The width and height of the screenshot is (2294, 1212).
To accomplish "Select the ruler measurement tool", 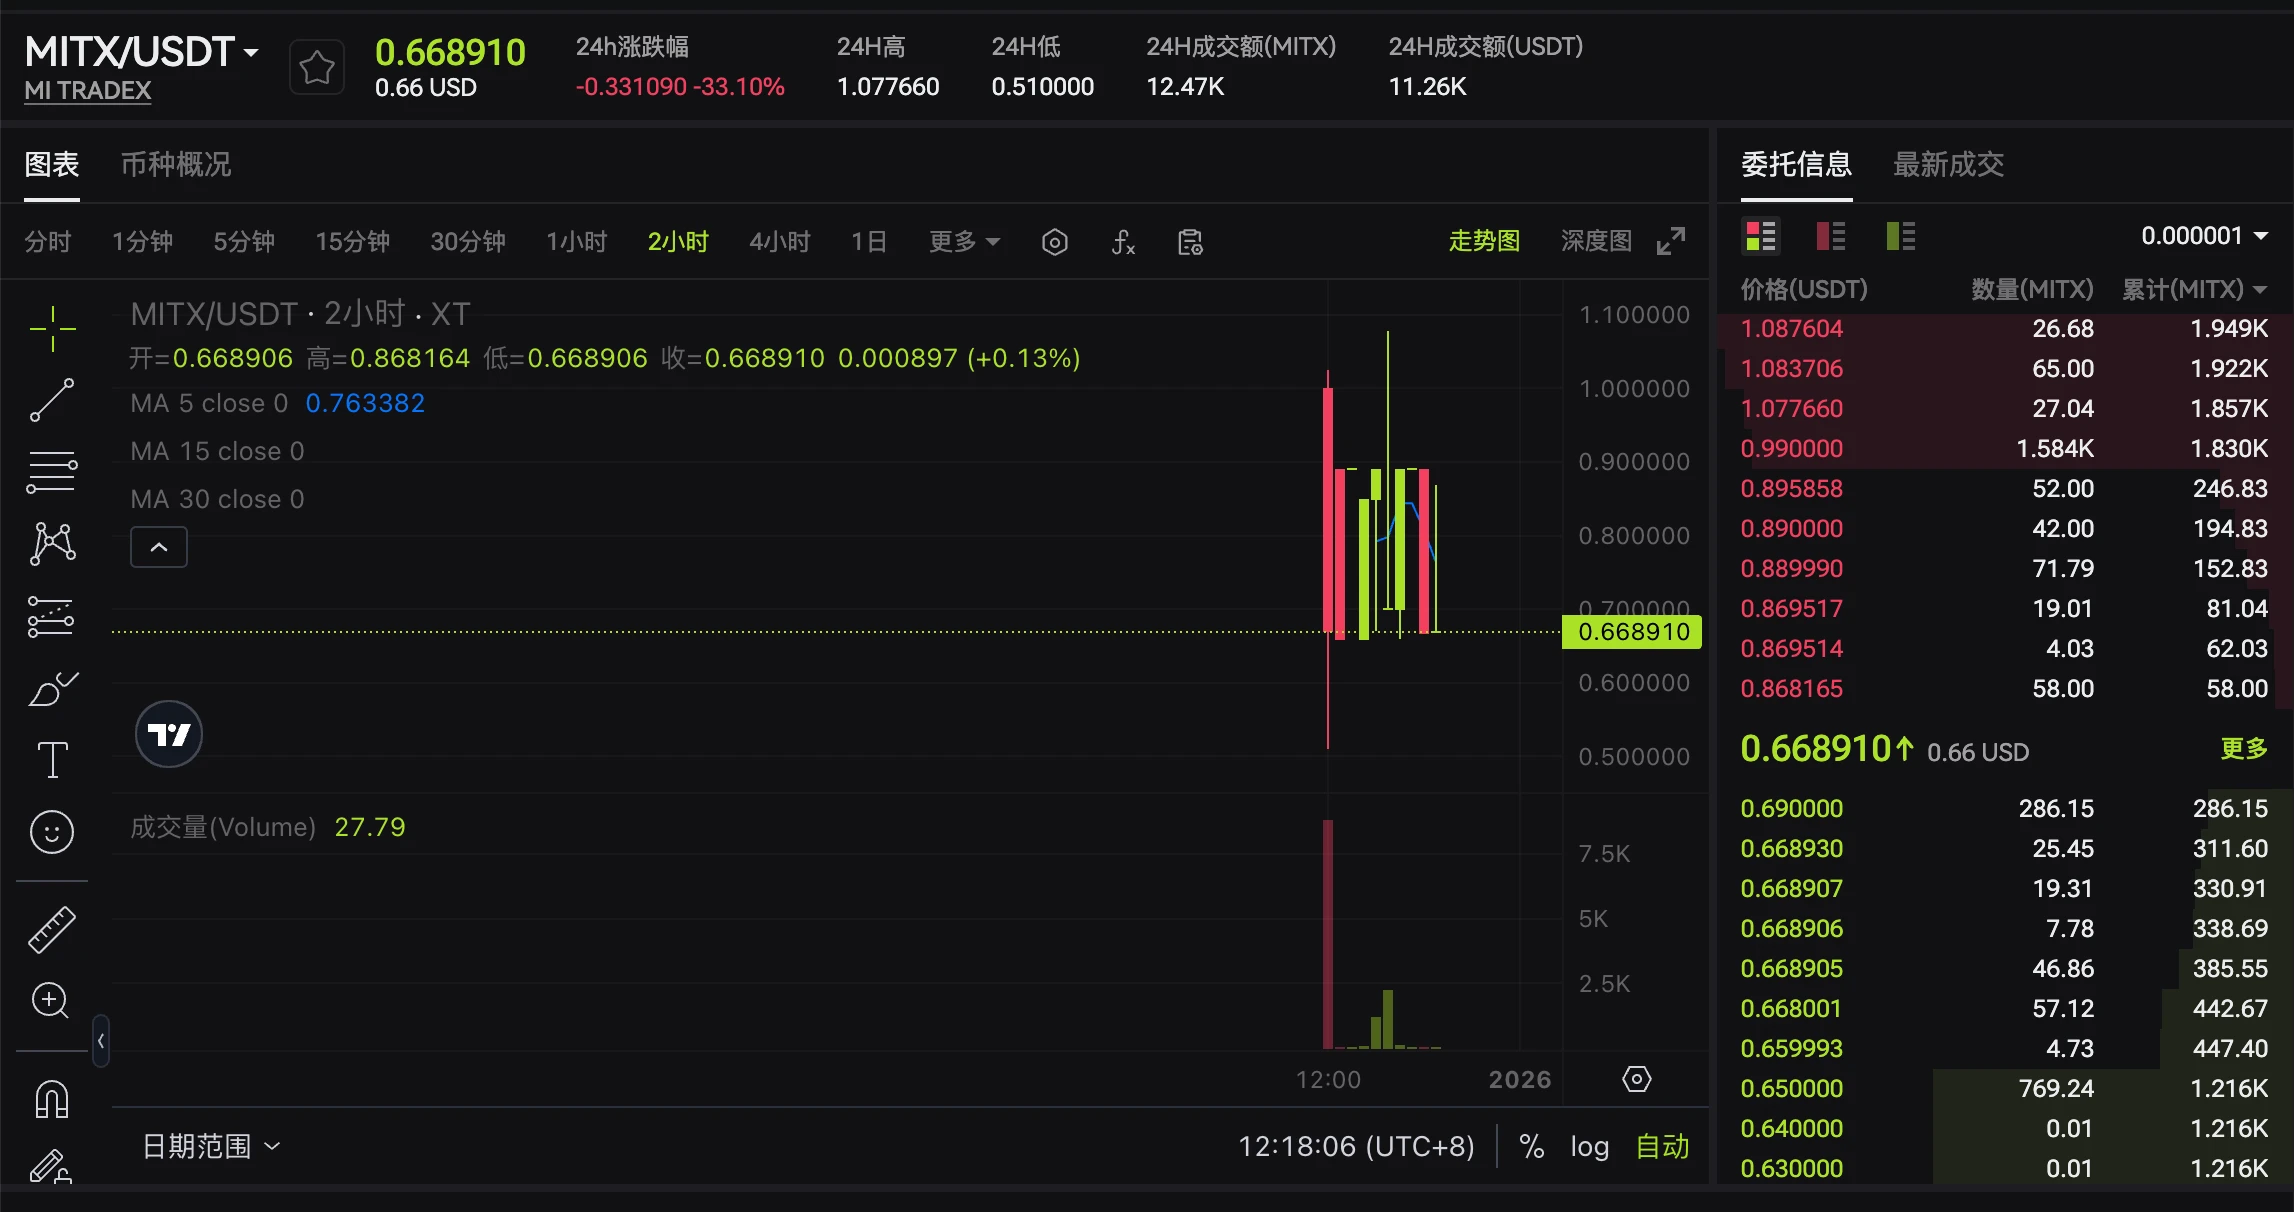I will coord(52,929).
